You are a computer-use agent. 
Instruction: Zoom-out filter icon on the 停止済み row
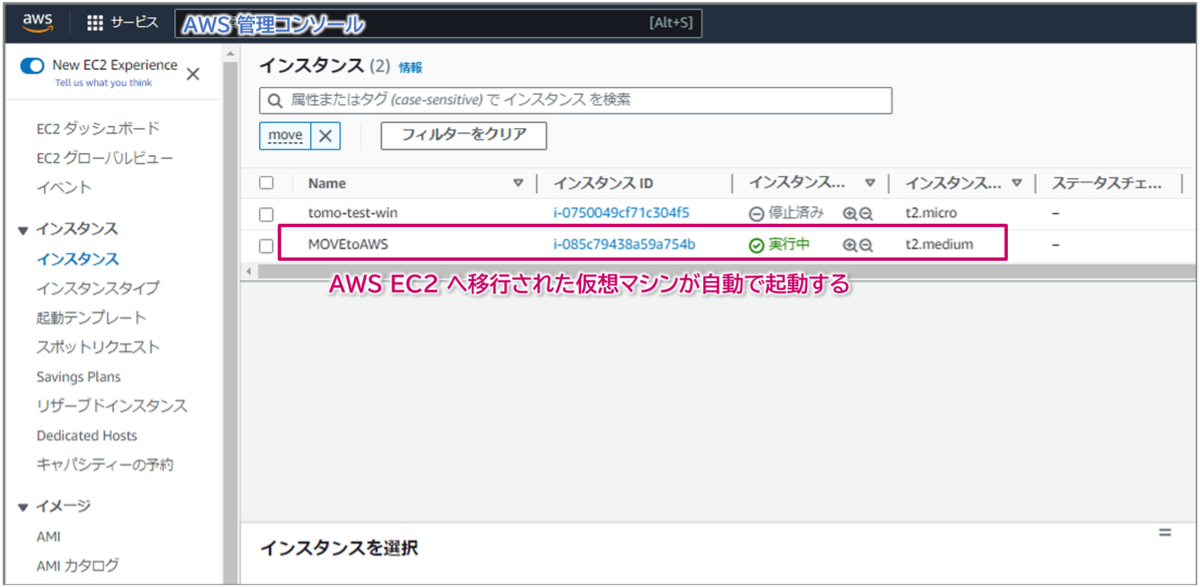coord(866,214)
